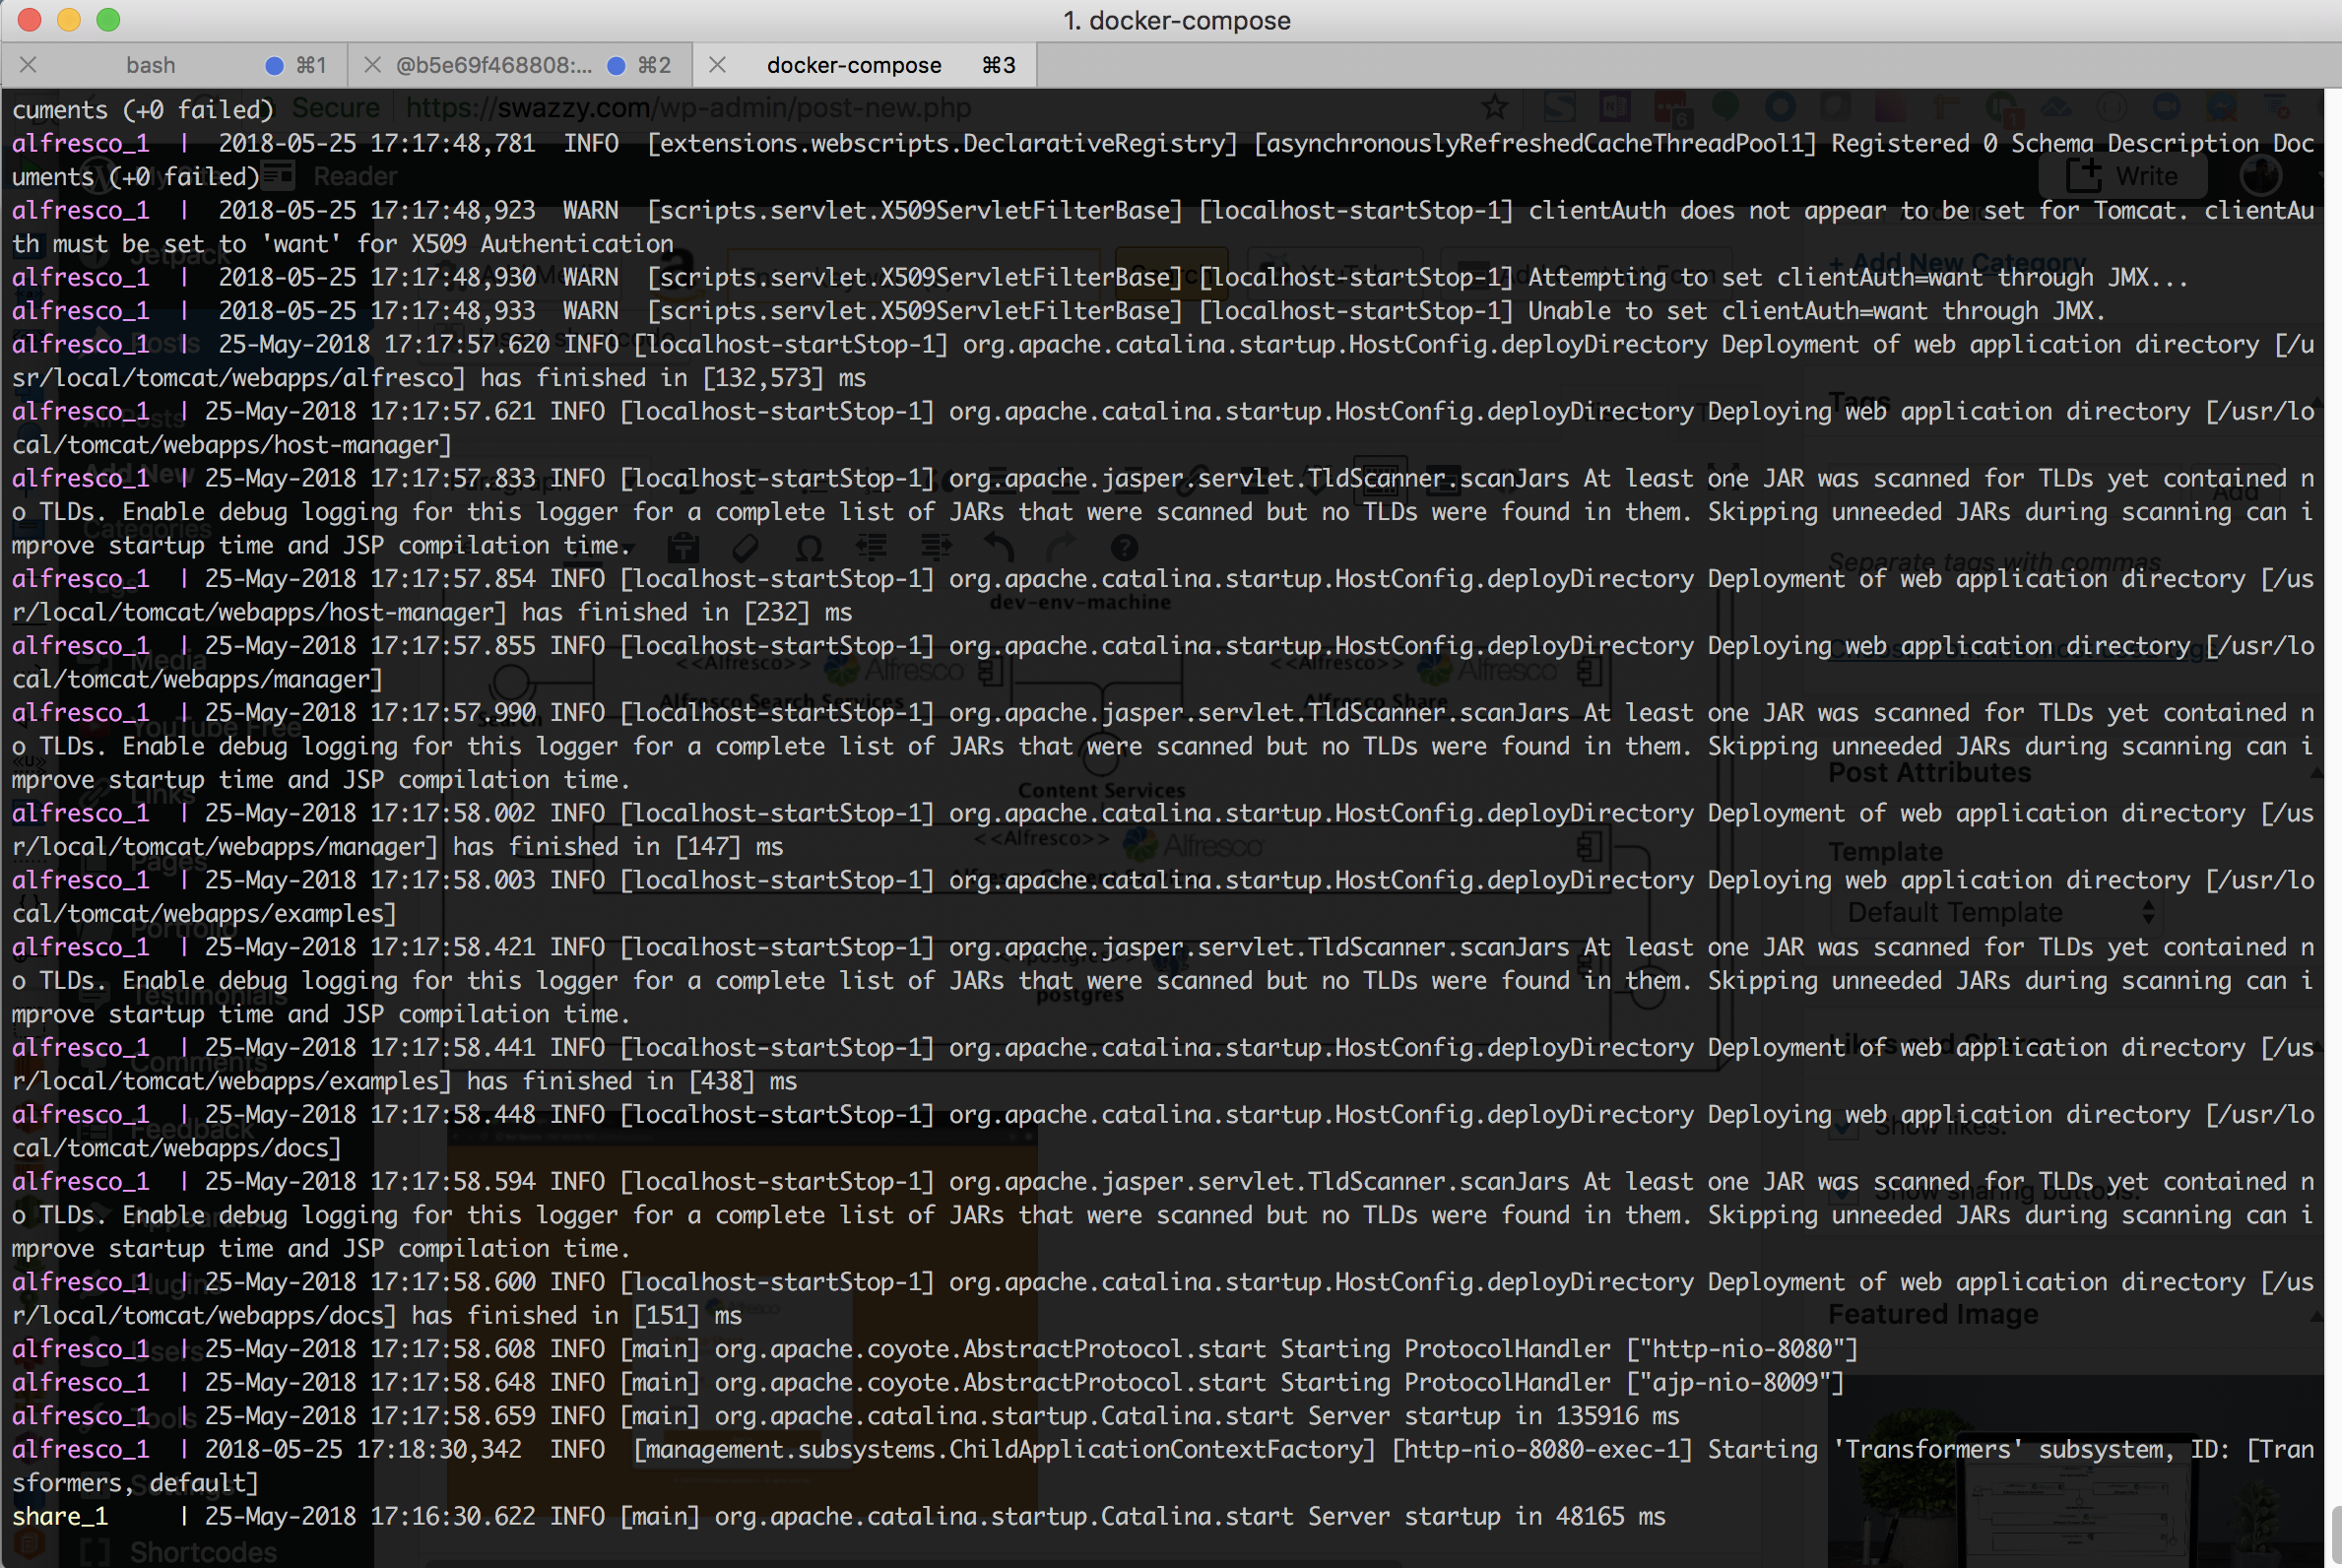2342x1568 pixels.
Task: Close the bash tab
Action: (28, 65)
